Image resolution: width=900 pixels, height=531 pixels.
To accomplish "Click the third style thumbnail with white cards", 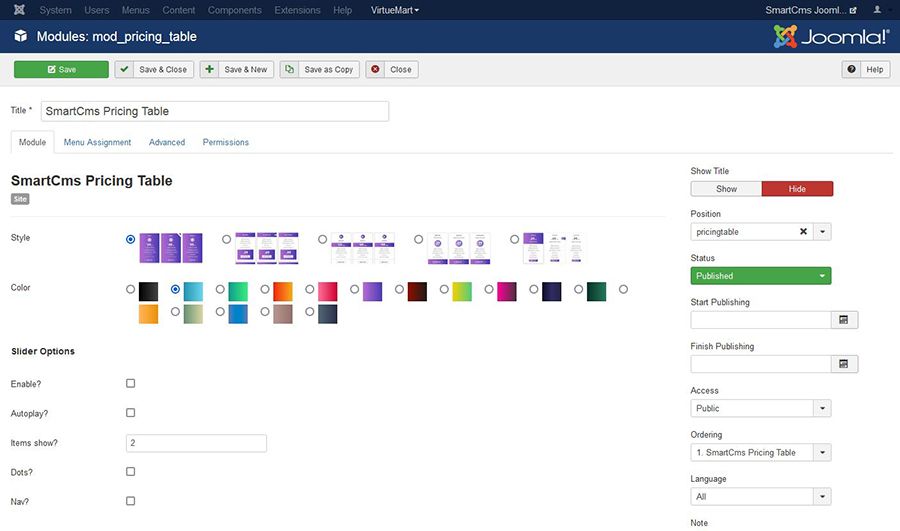I will coord(363,247).
